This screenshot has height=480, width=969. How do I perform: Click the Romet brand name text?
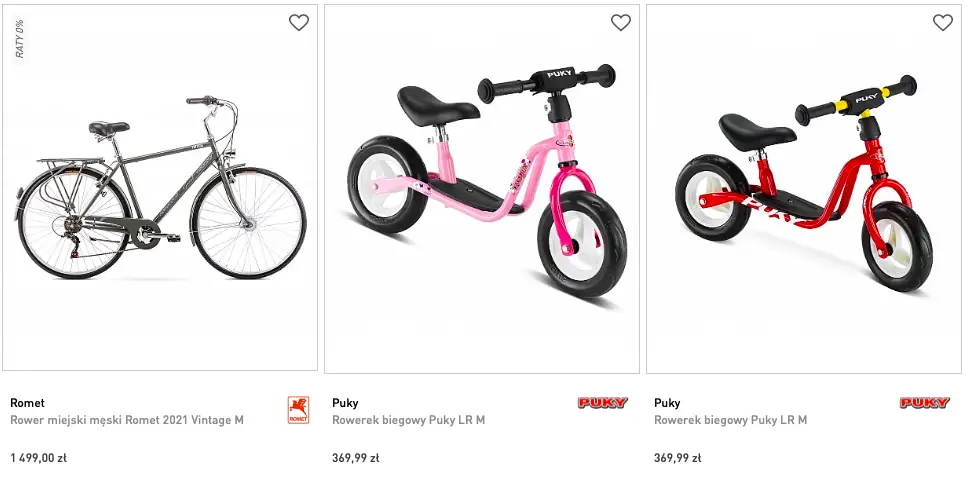coord(27,403)
